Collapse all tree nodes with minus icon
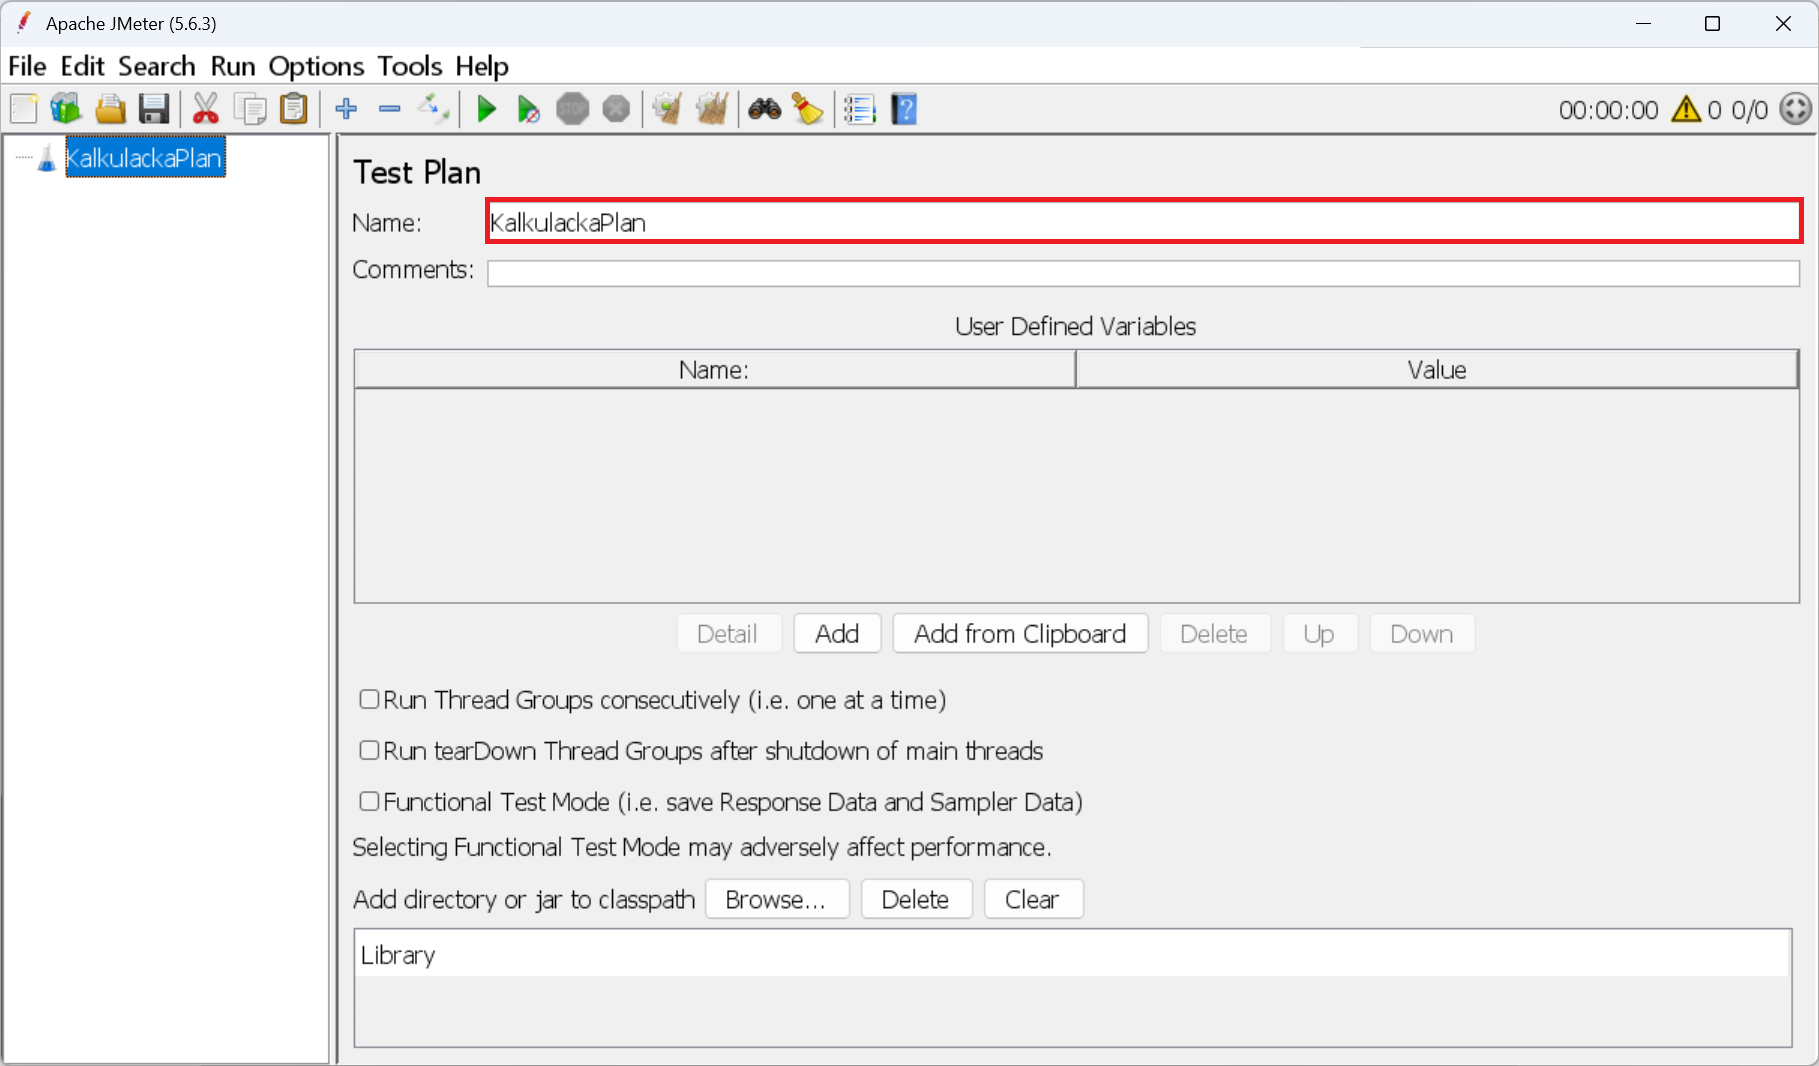The image size is (1819, 1066). [x=390, y=109]
